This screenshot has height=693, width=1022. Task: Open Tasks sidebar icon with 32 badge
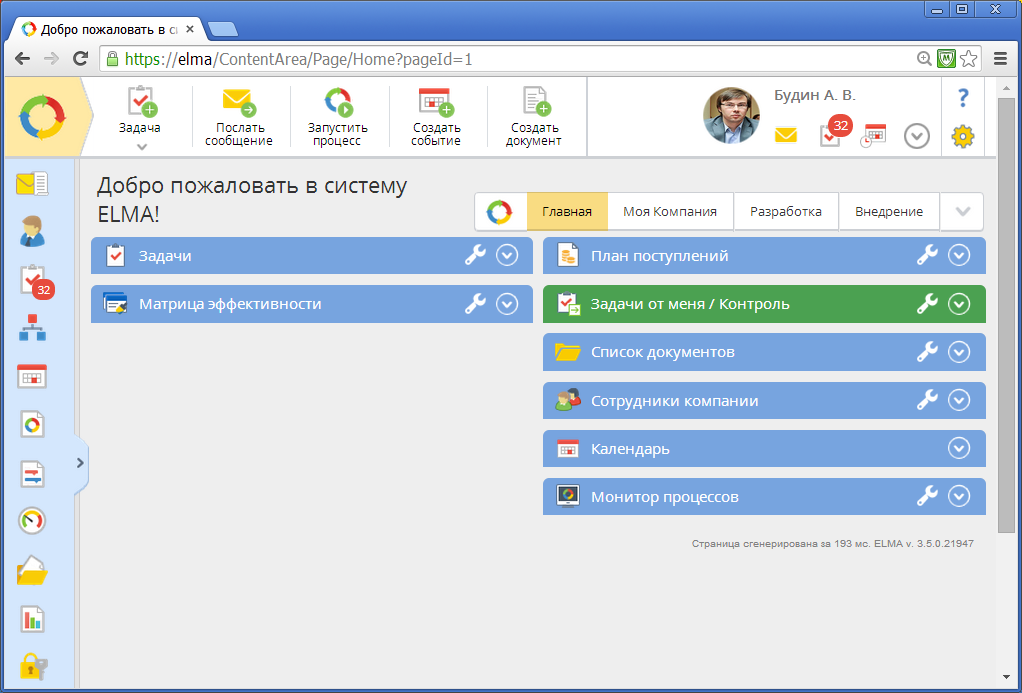(34, 281)
